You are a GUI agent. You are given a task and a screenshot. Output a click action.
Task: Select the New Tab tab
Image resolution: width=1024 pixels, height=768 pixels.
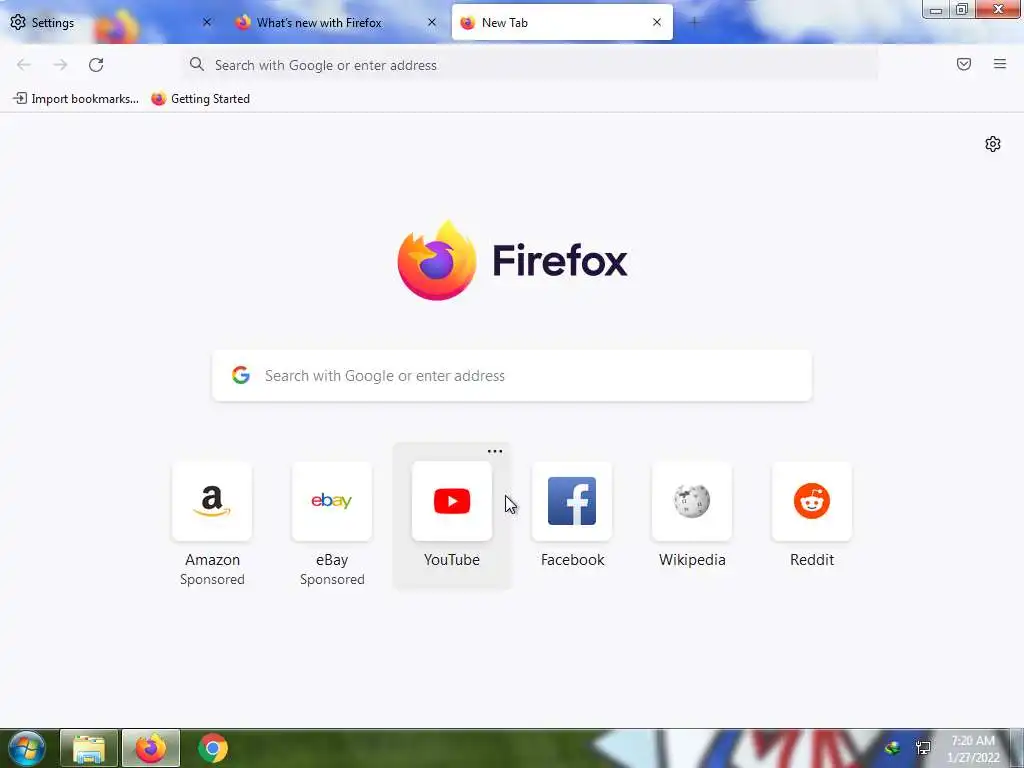click(562, 23)
